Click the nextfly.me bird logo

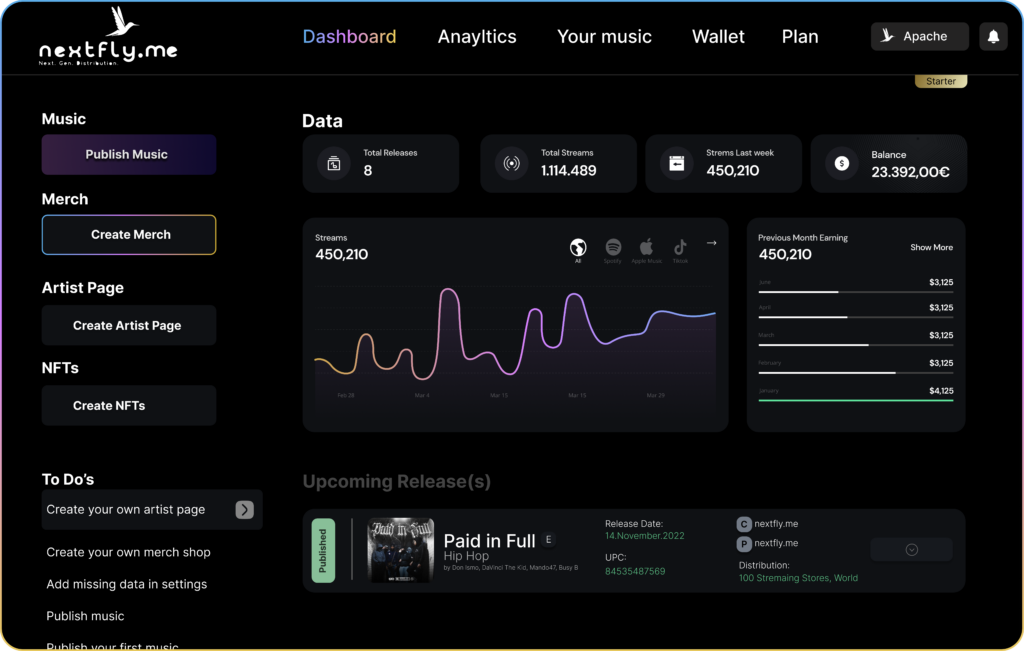click(x=108, y=37)
